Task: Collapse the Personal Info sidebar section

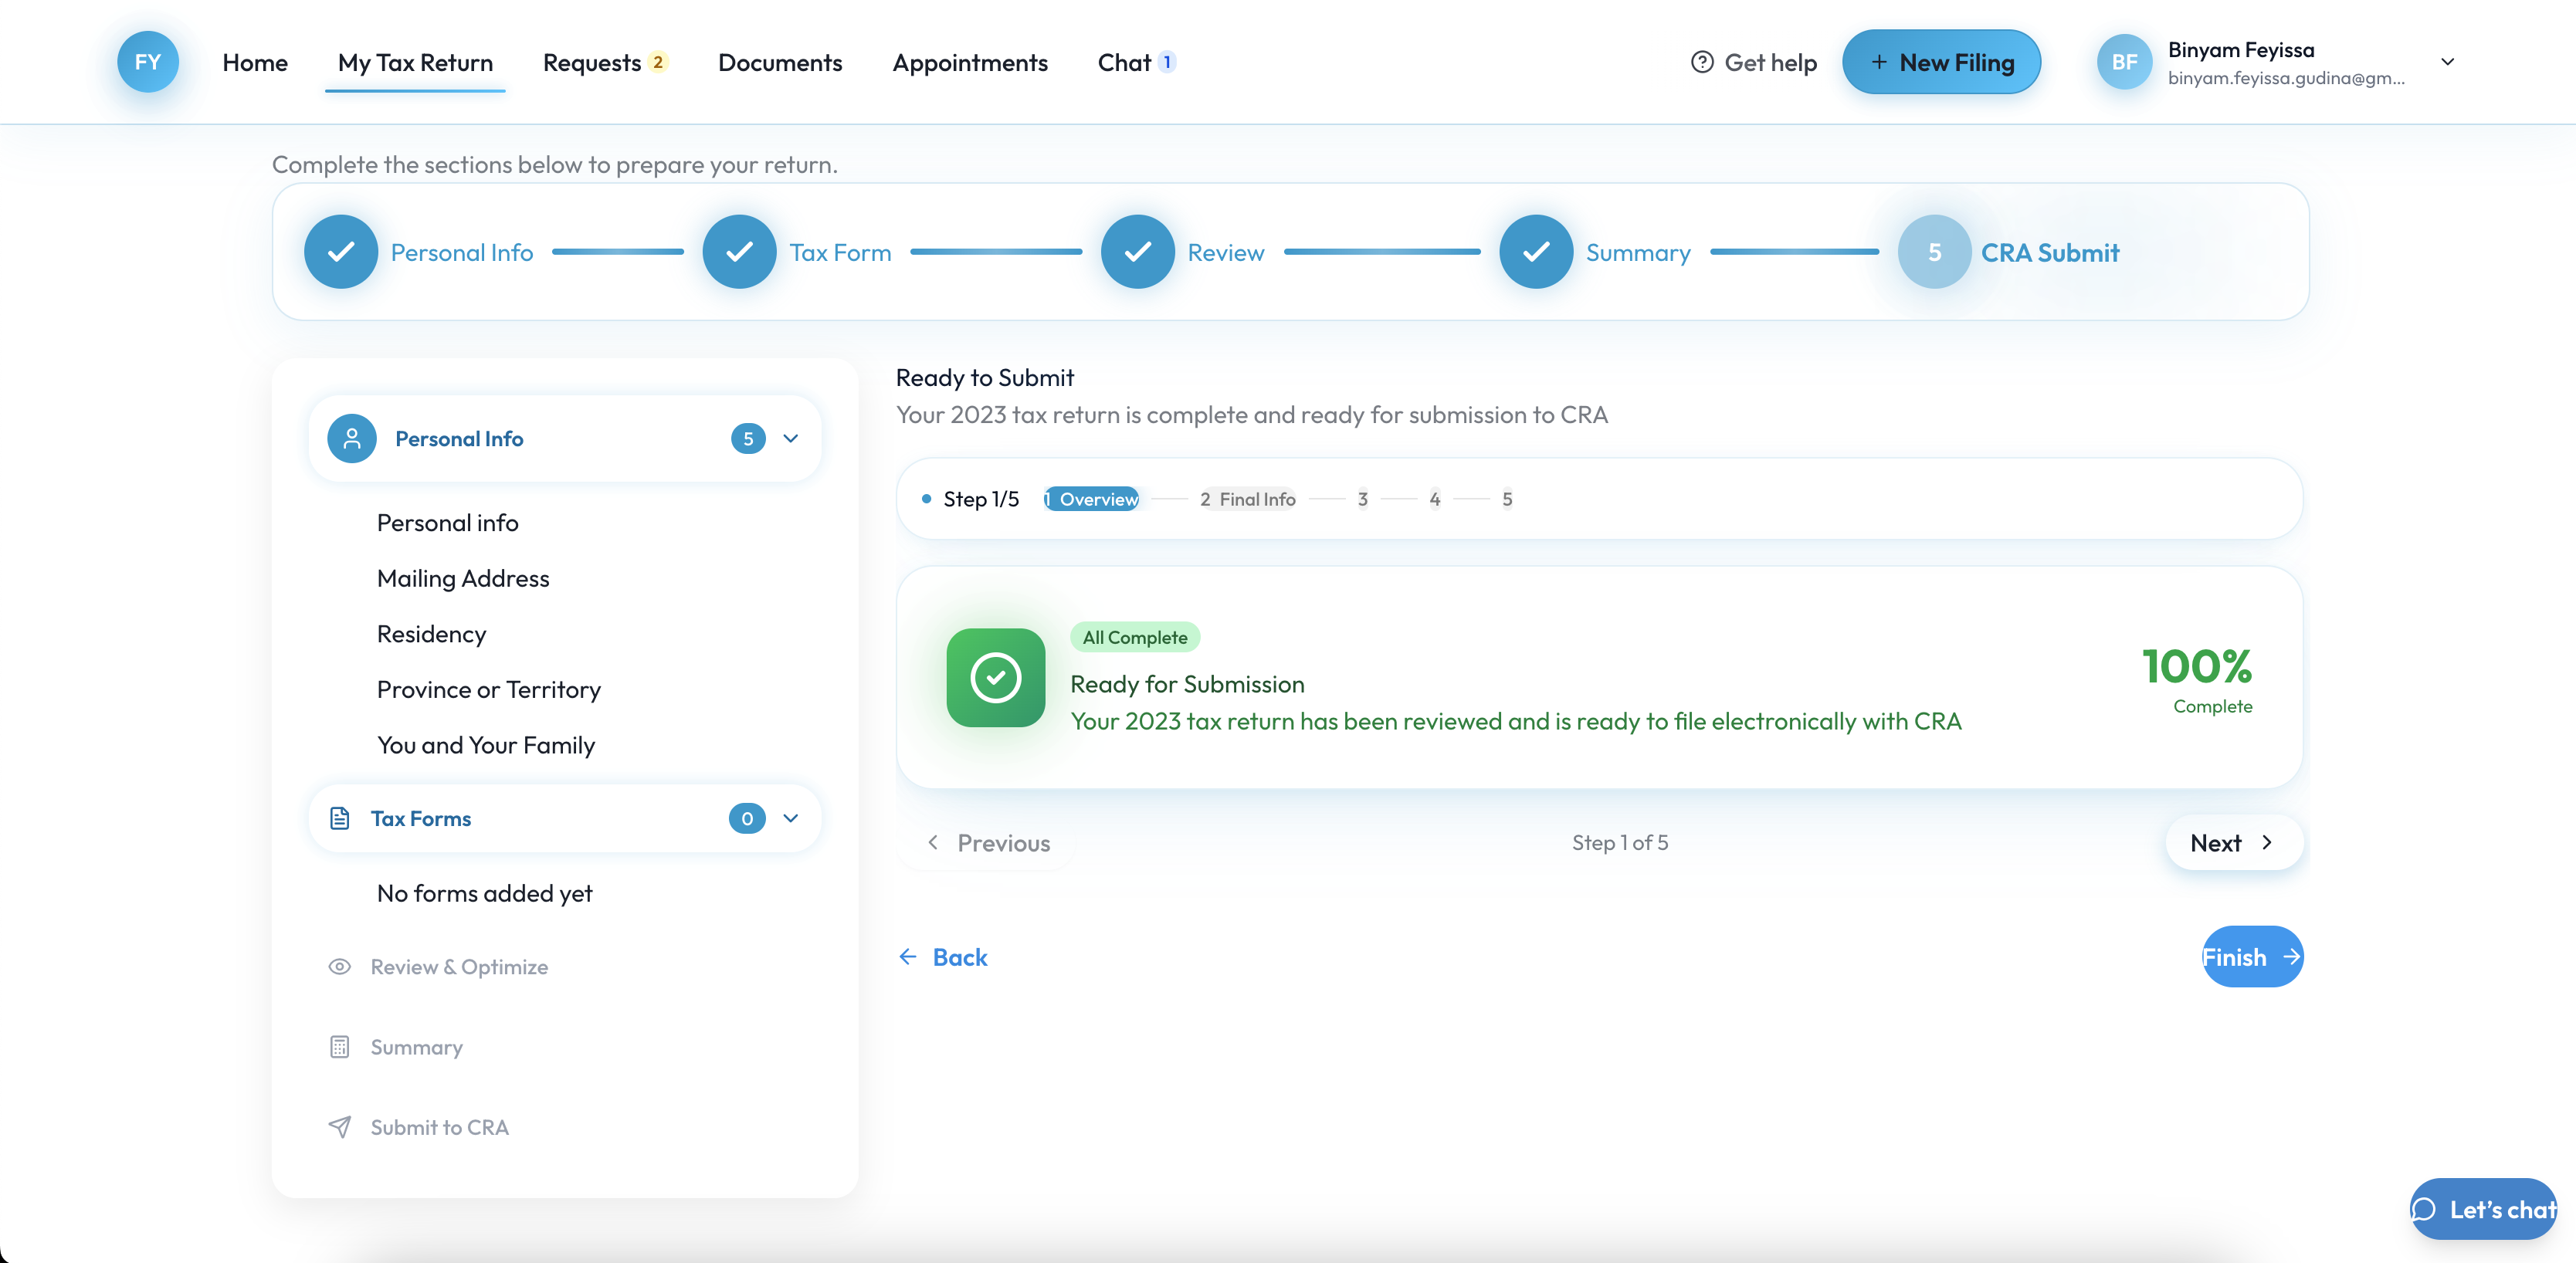Action: (790, 439)
